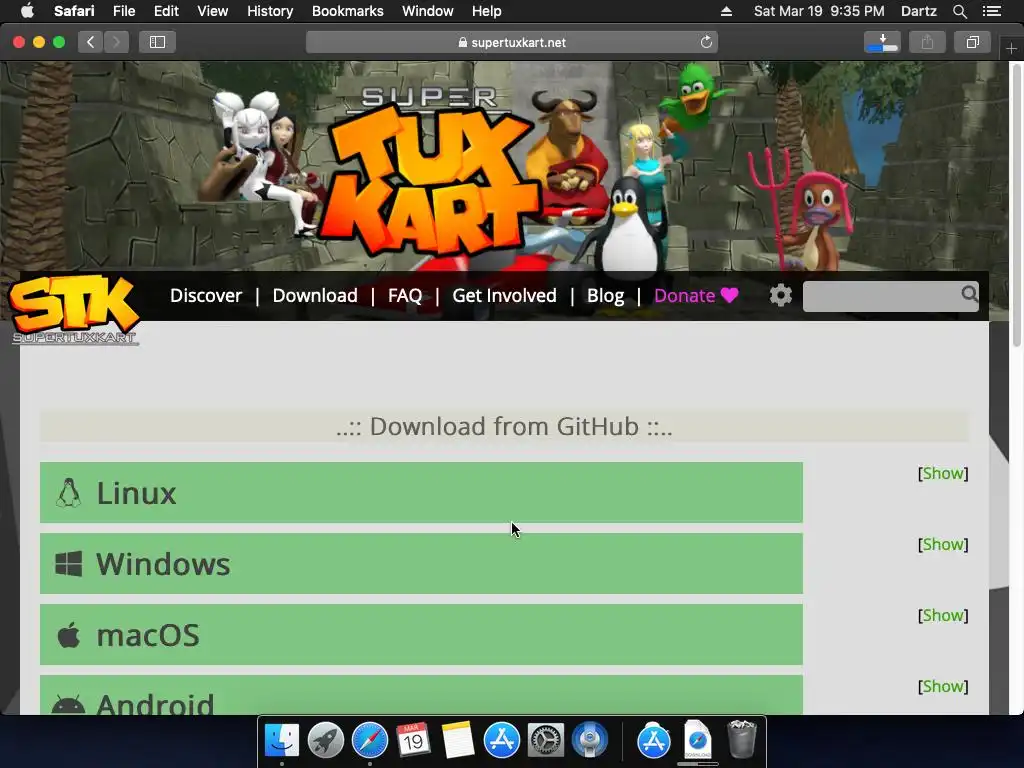The image size is (1024, 768).
Task: Open the downloads file stack in Dock
Action: tap(697, 739)
